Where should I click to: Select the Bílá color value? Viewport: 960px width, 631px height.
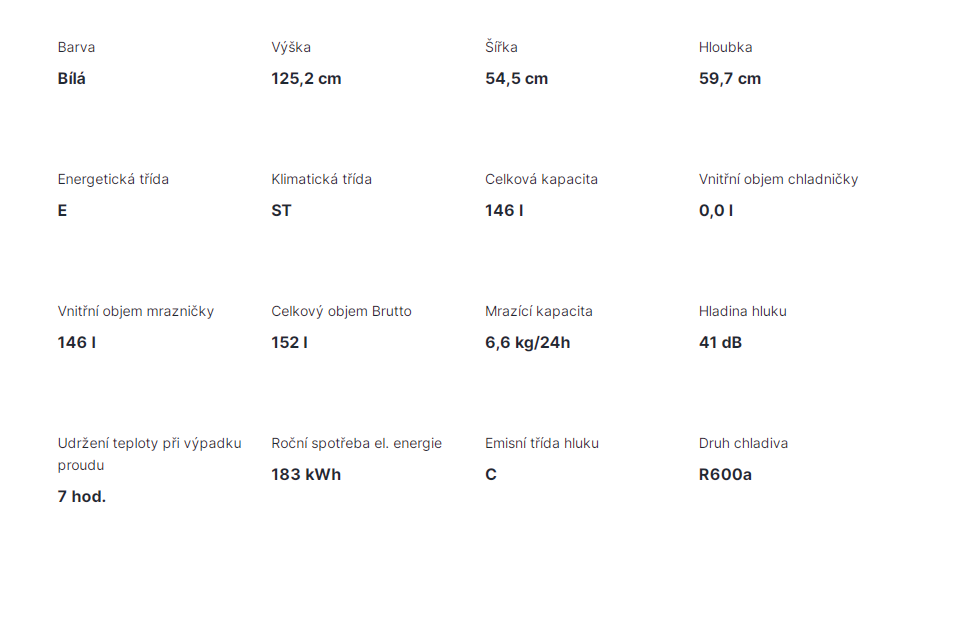pos(72,79)
